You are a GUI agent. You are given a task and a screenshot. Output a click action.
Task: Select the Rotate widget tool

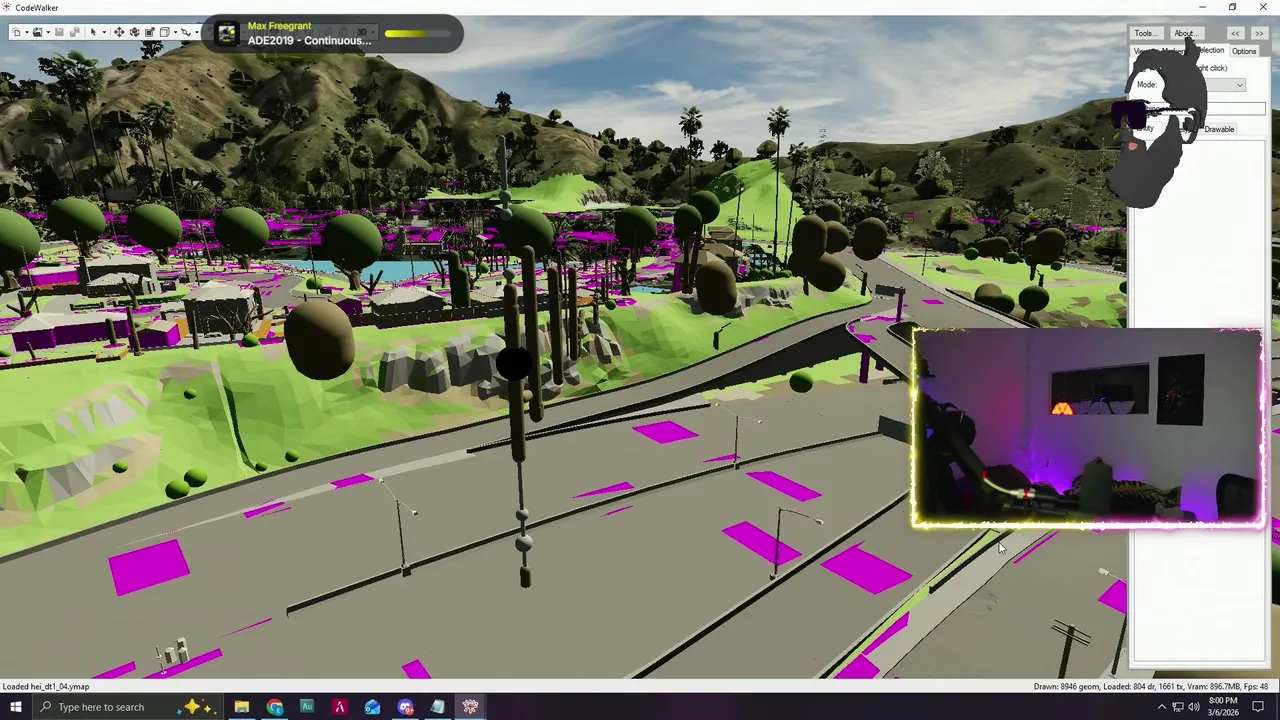point(135,32)
